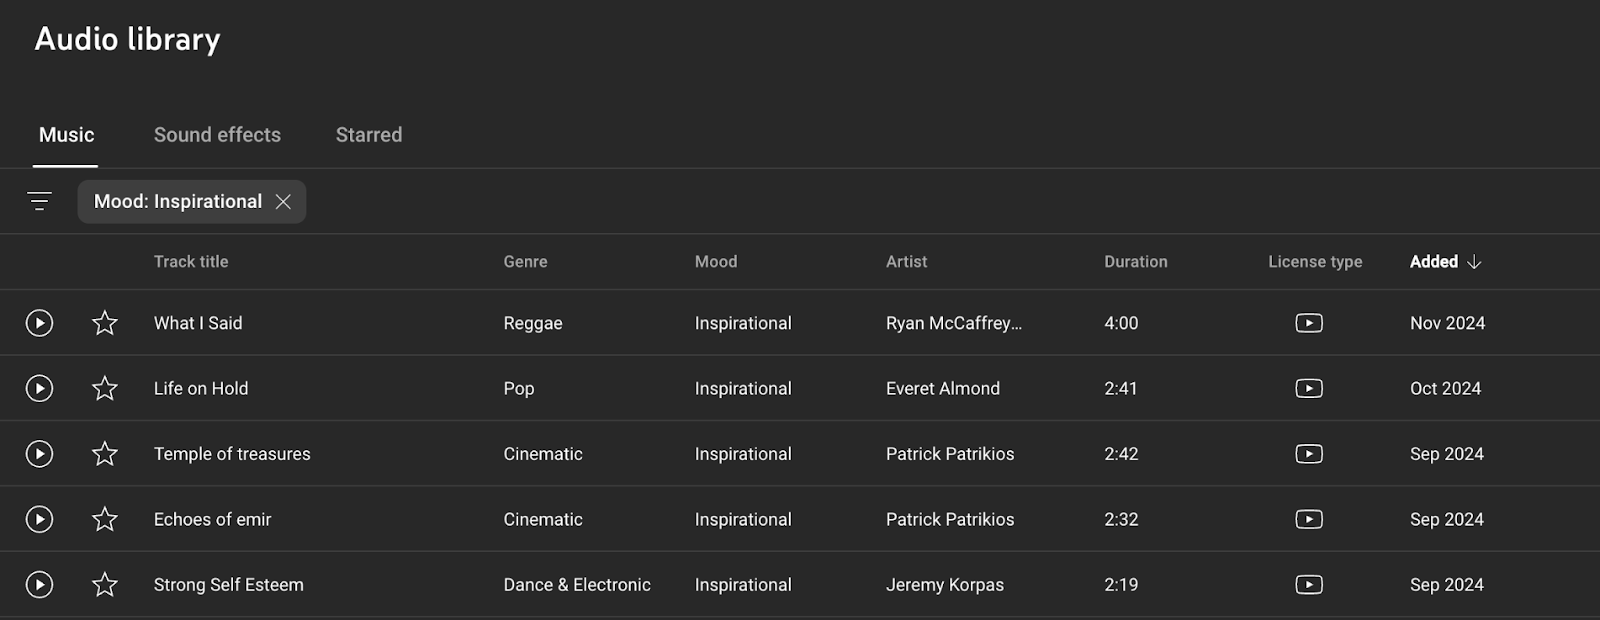Play the track What I Said
1600x620 pixels.
(39, 323)
